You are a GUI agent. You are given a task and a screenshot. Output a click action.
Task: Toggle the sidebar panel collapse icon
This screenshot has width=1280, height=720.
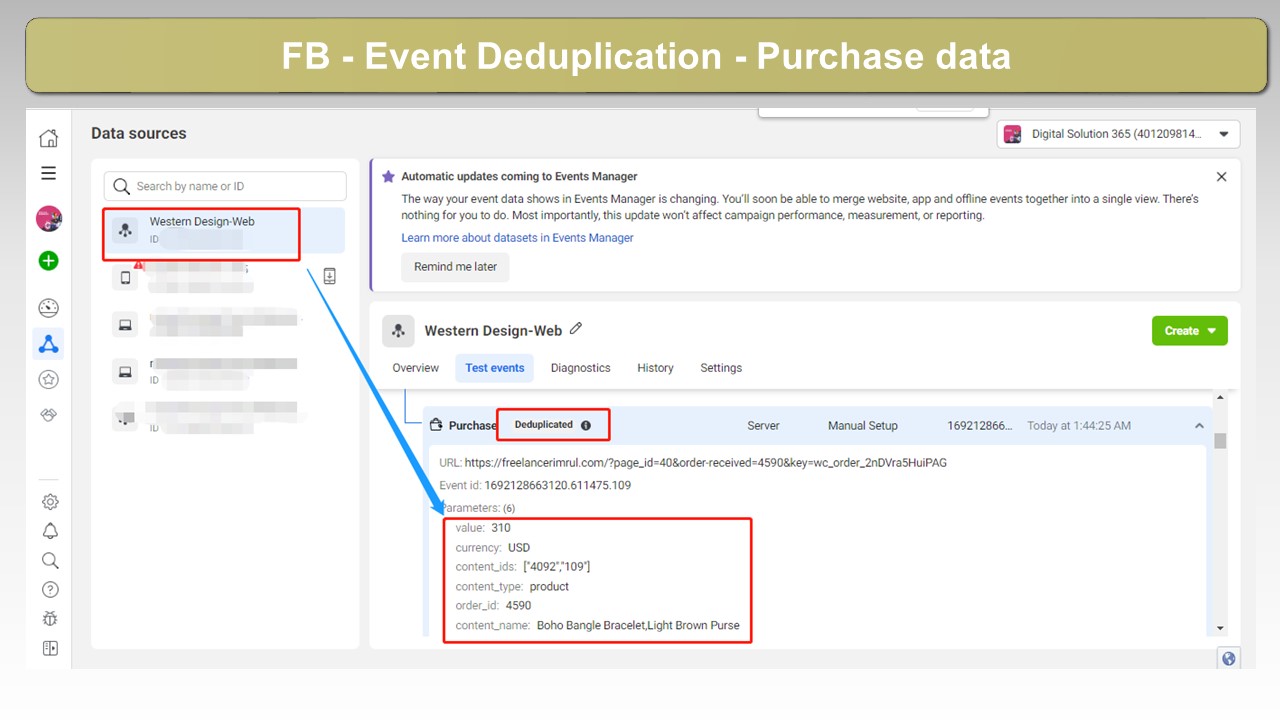coord(50,648)
